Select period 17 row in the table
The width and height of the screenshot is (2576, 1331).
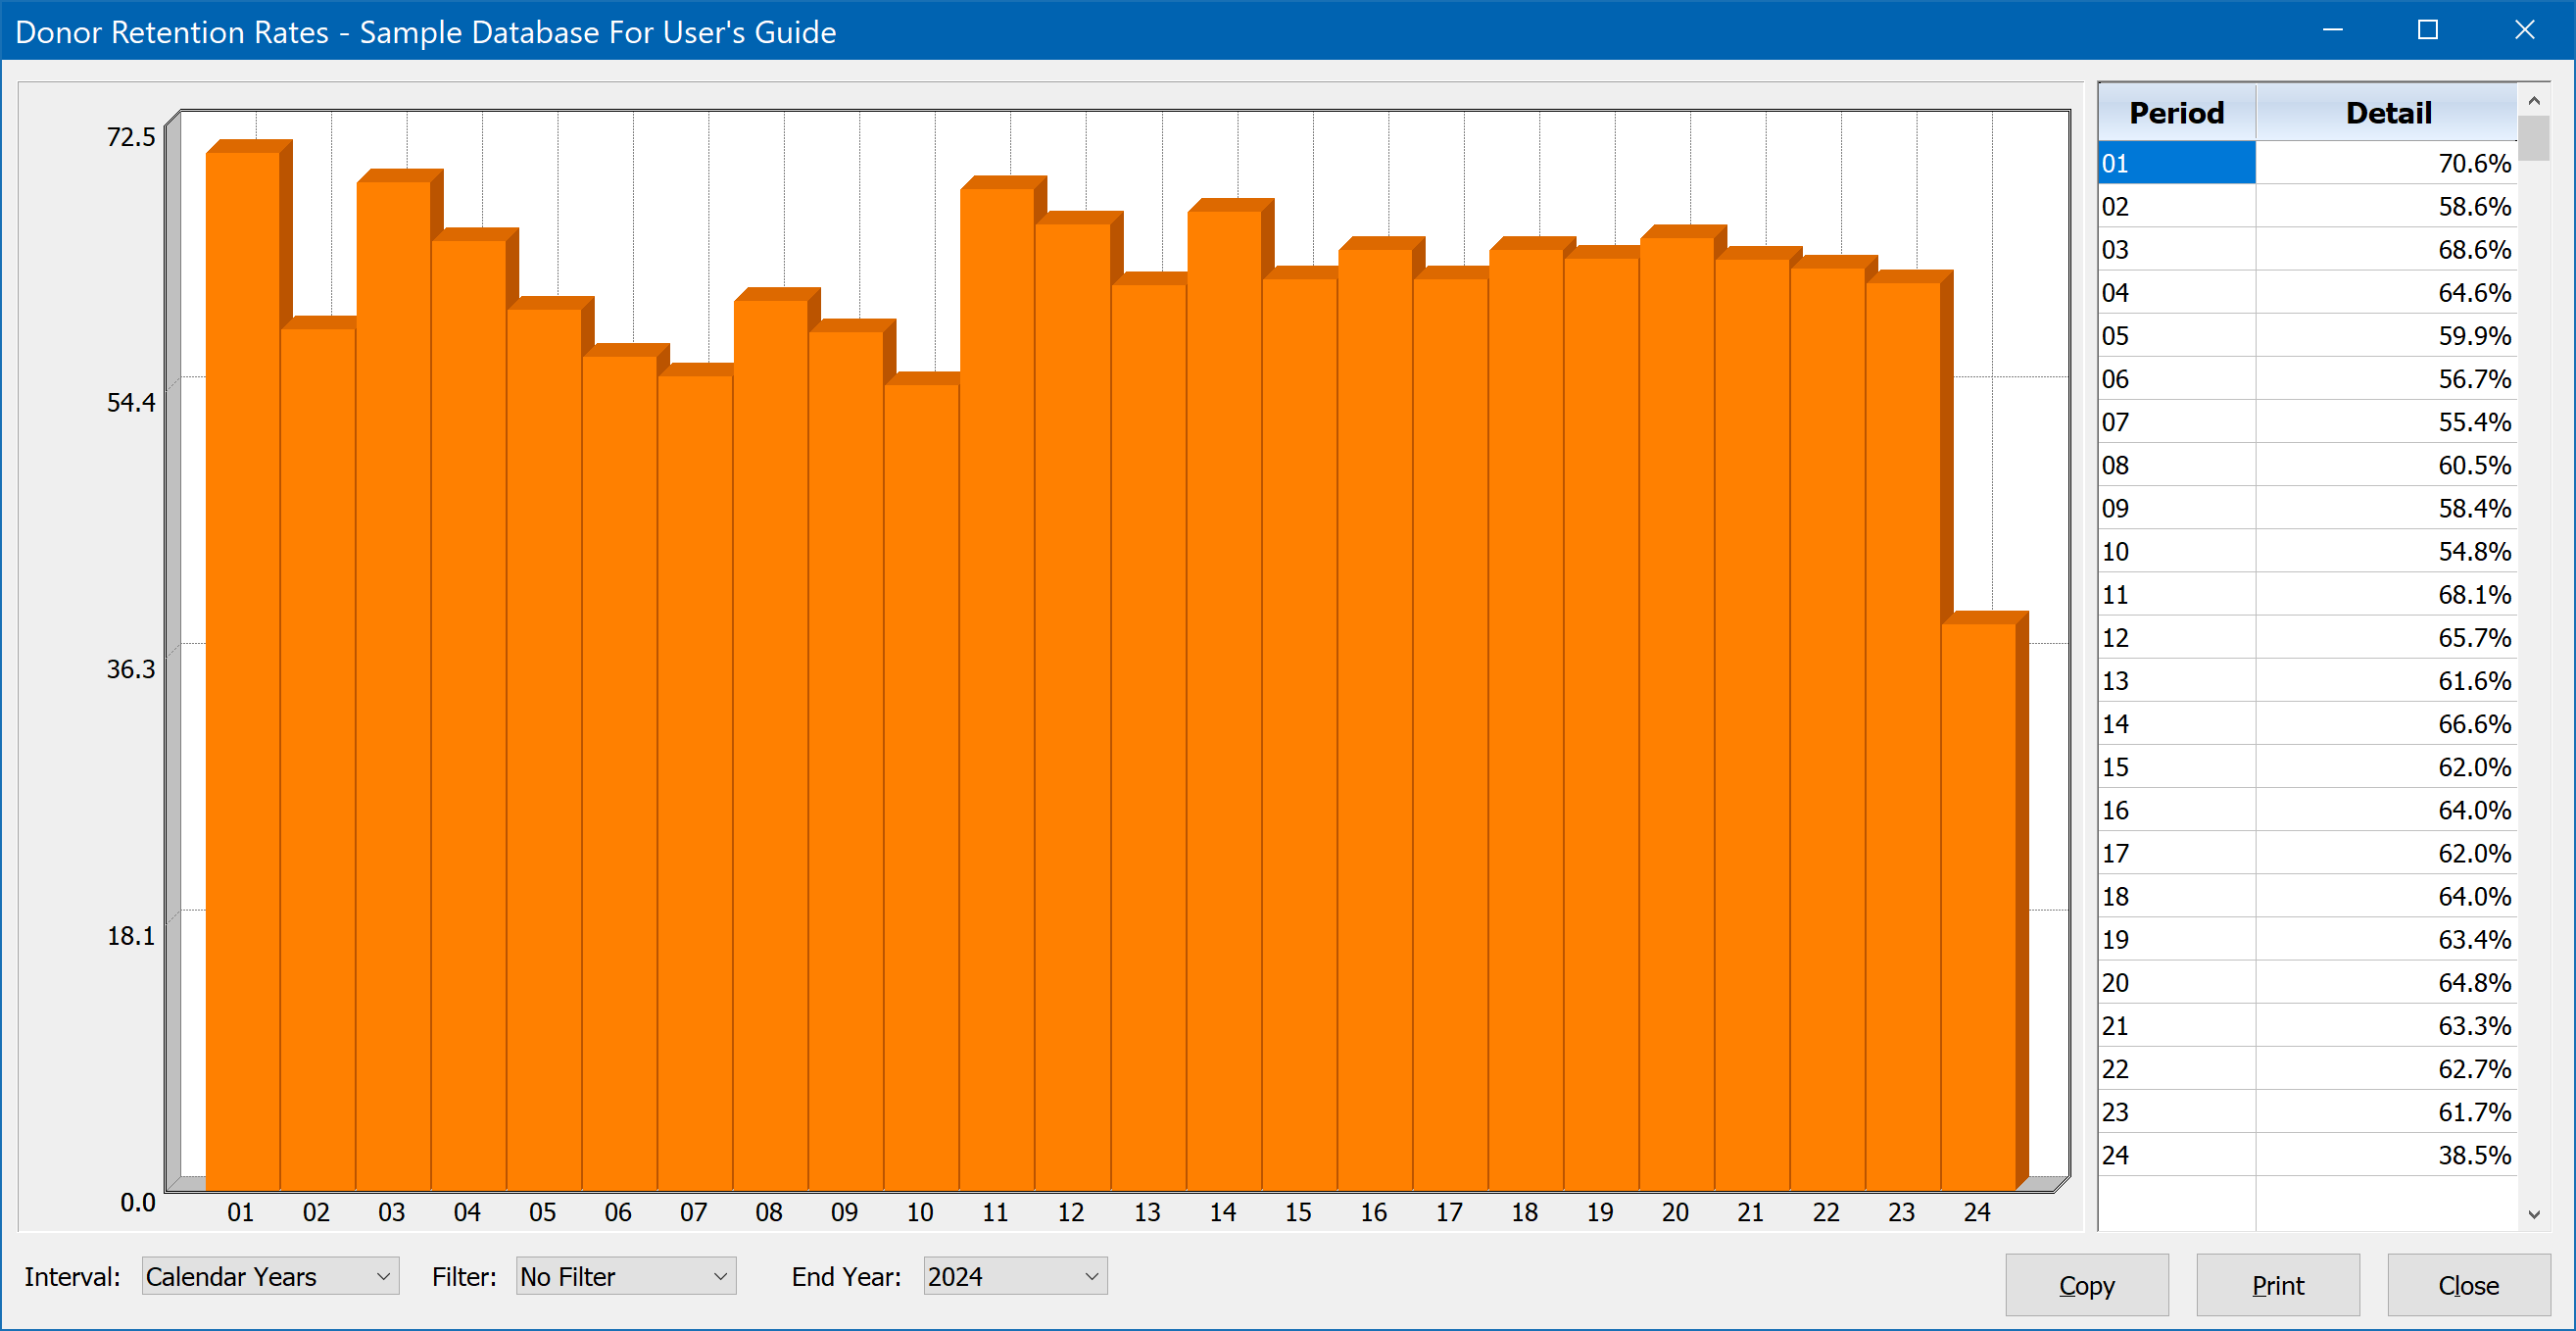pyautogui.click(x=2307, y=853)
